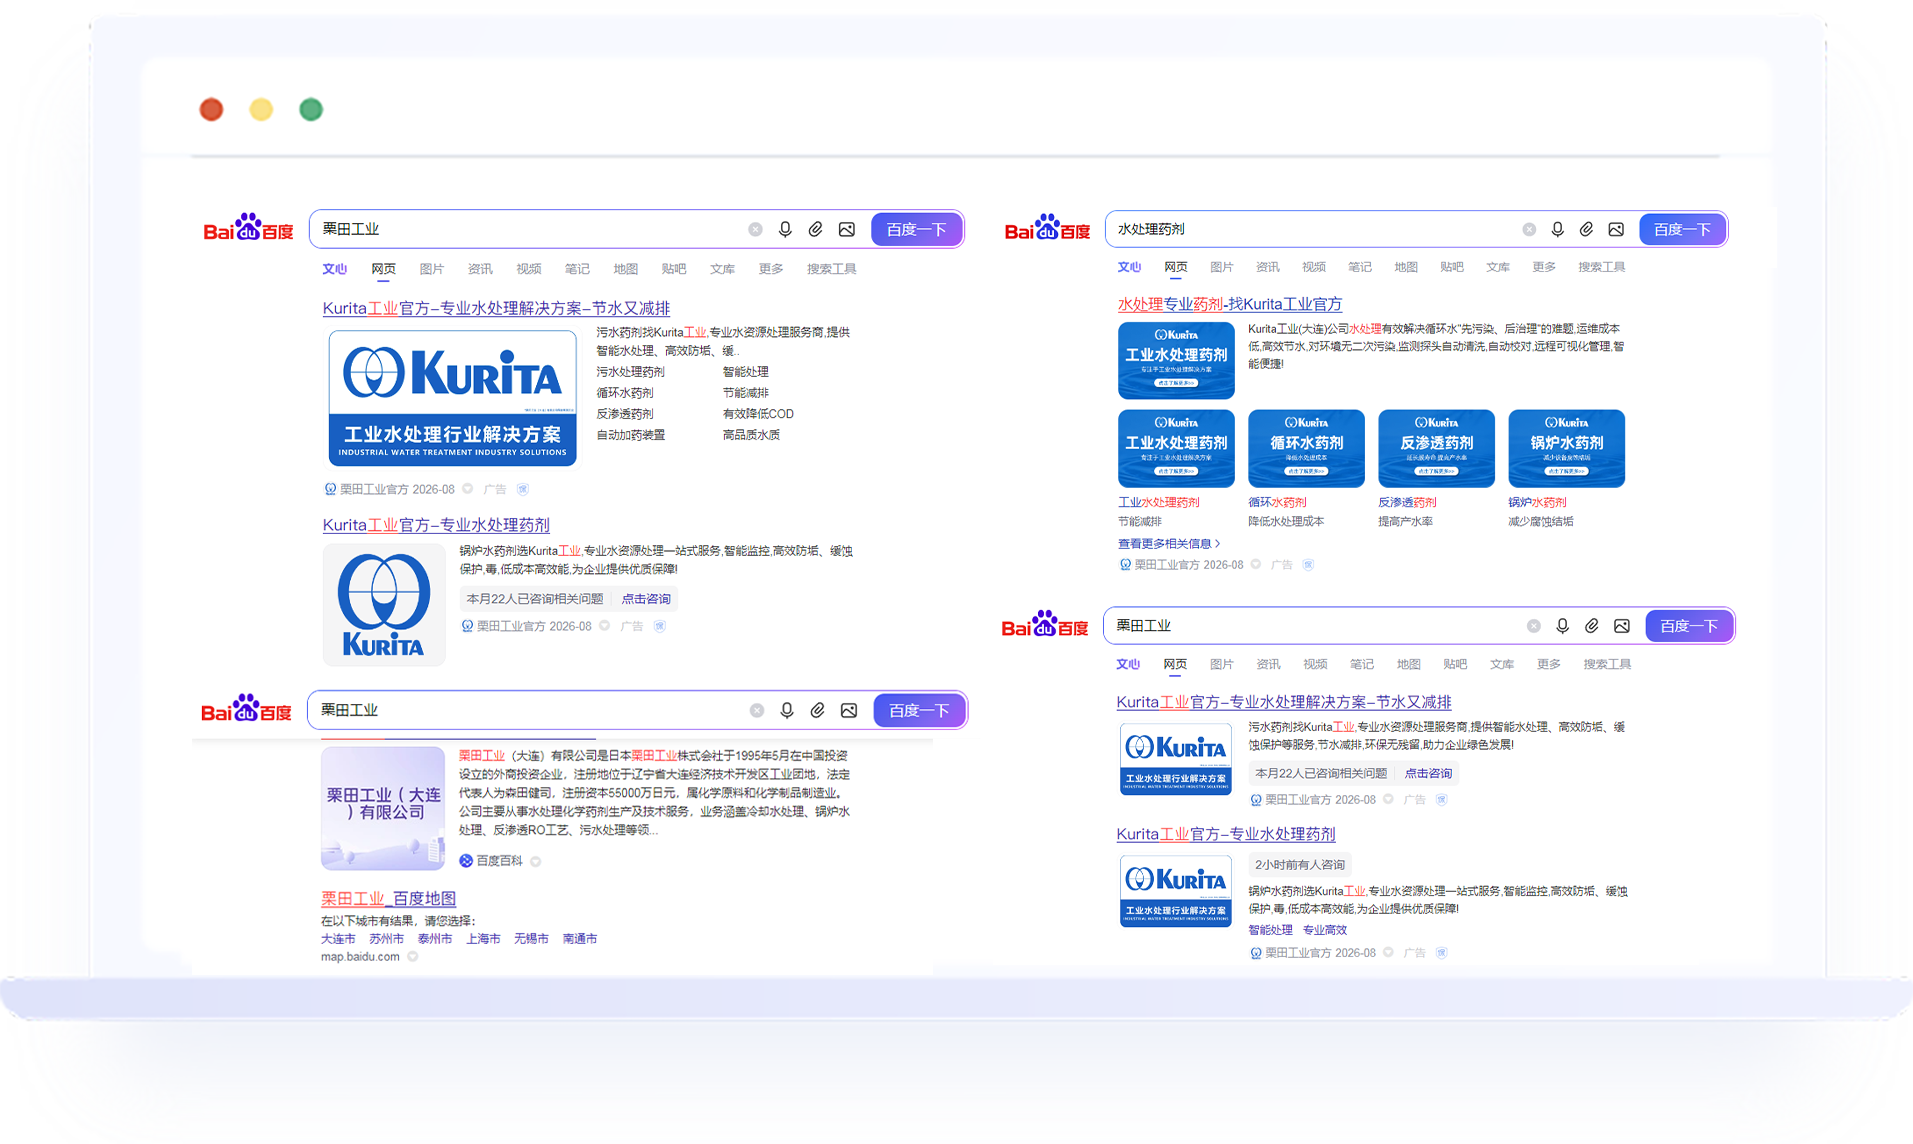Open the 文心 tab in the upper-left panel
This screenshot has width=1913, height=1144.
point(335,269)
